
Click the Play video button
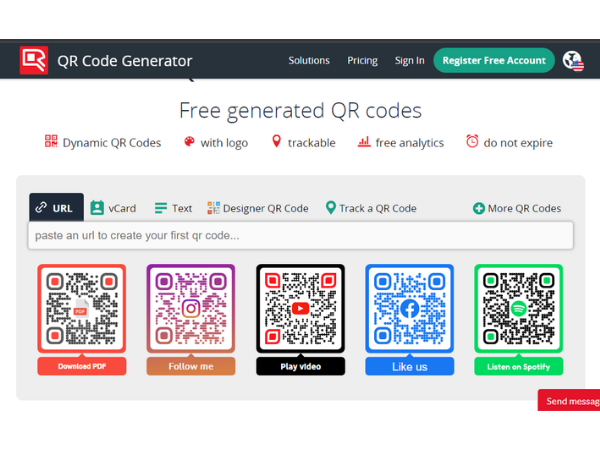pyautogui.click(x=300, y=366)
